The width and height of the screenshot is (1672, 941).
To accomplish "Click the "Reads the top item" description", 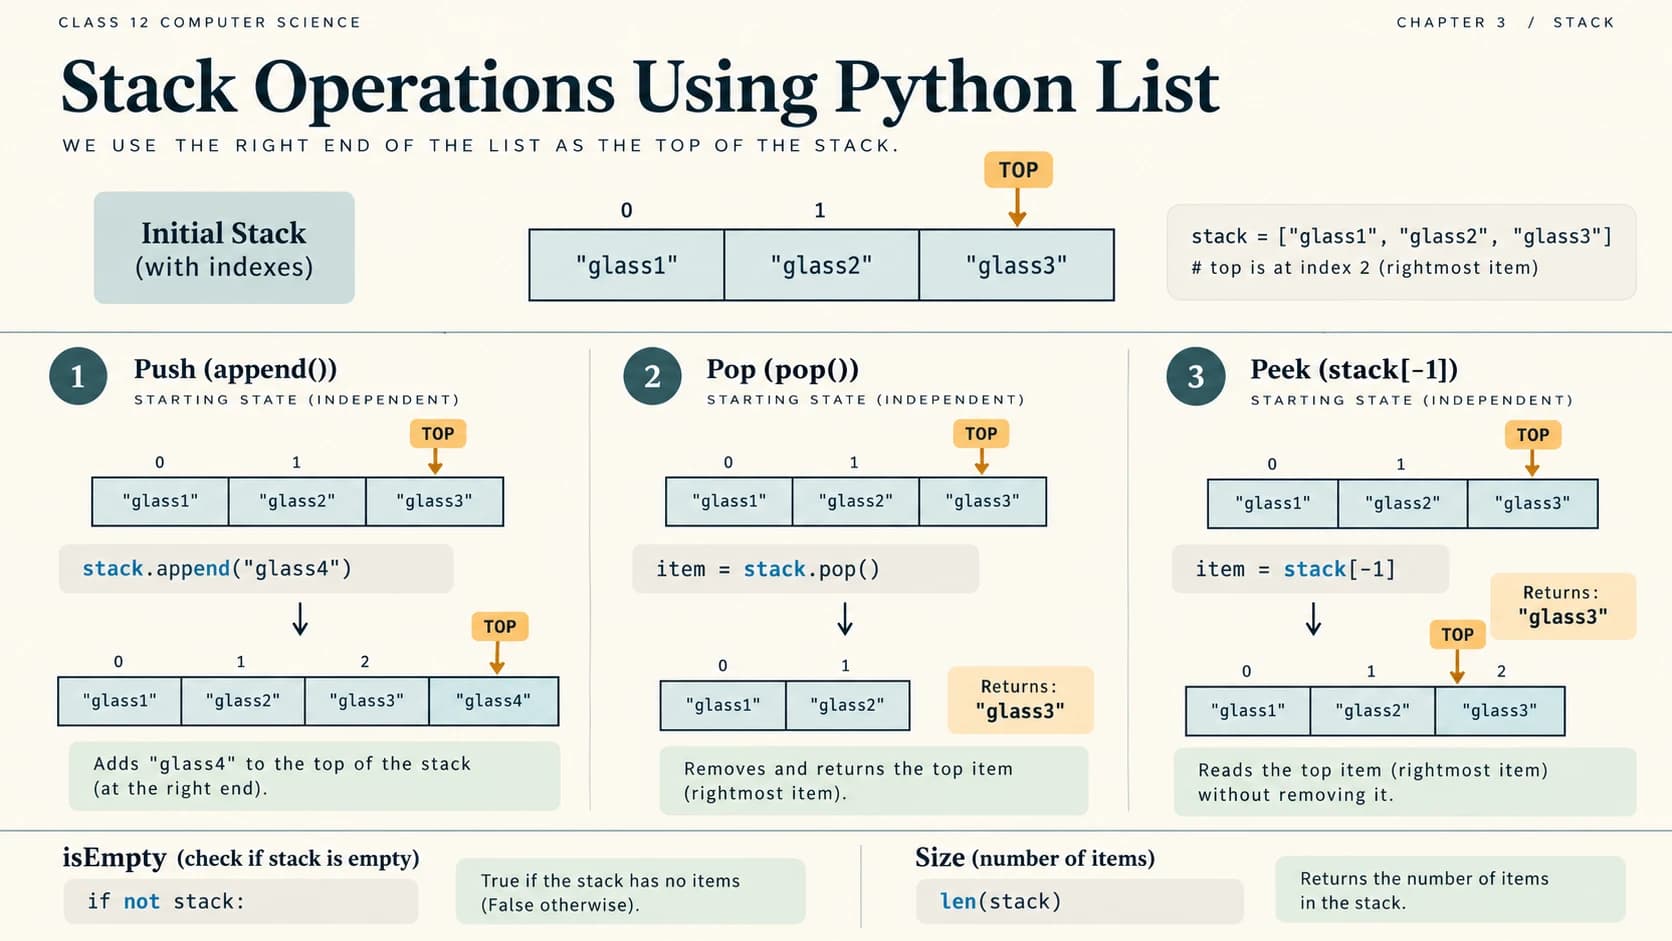I will (1405, 782).
